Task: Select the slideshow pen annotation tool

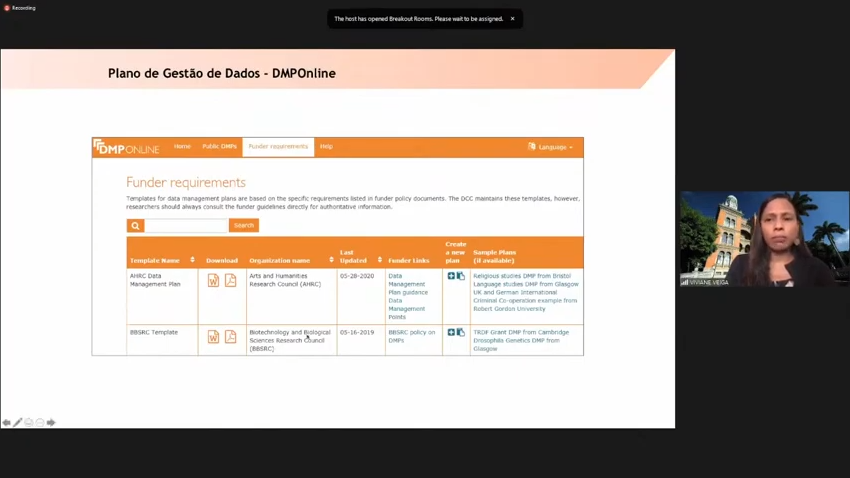Action: [x=17, y=423]
